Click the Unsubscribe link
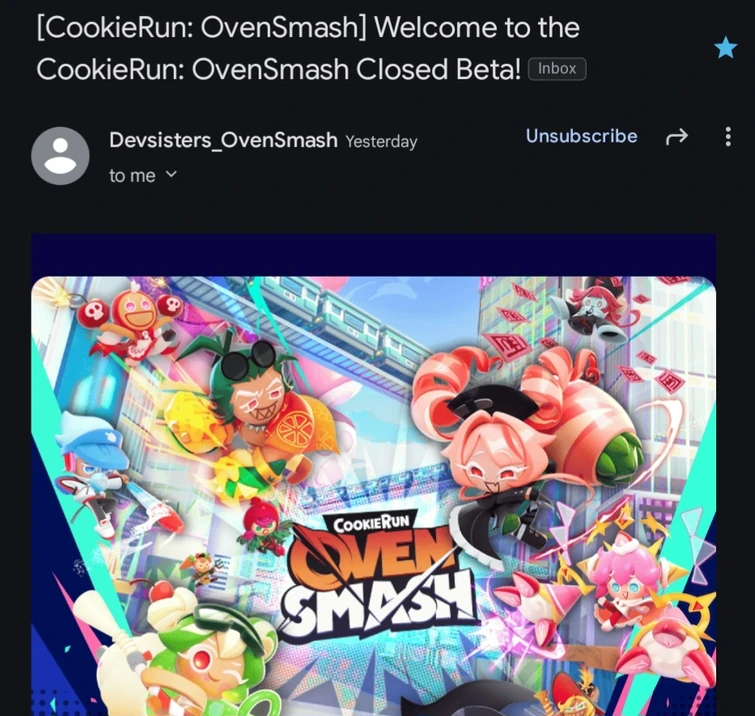Viewport: 755px width, 716px height. tap(581, 136)
